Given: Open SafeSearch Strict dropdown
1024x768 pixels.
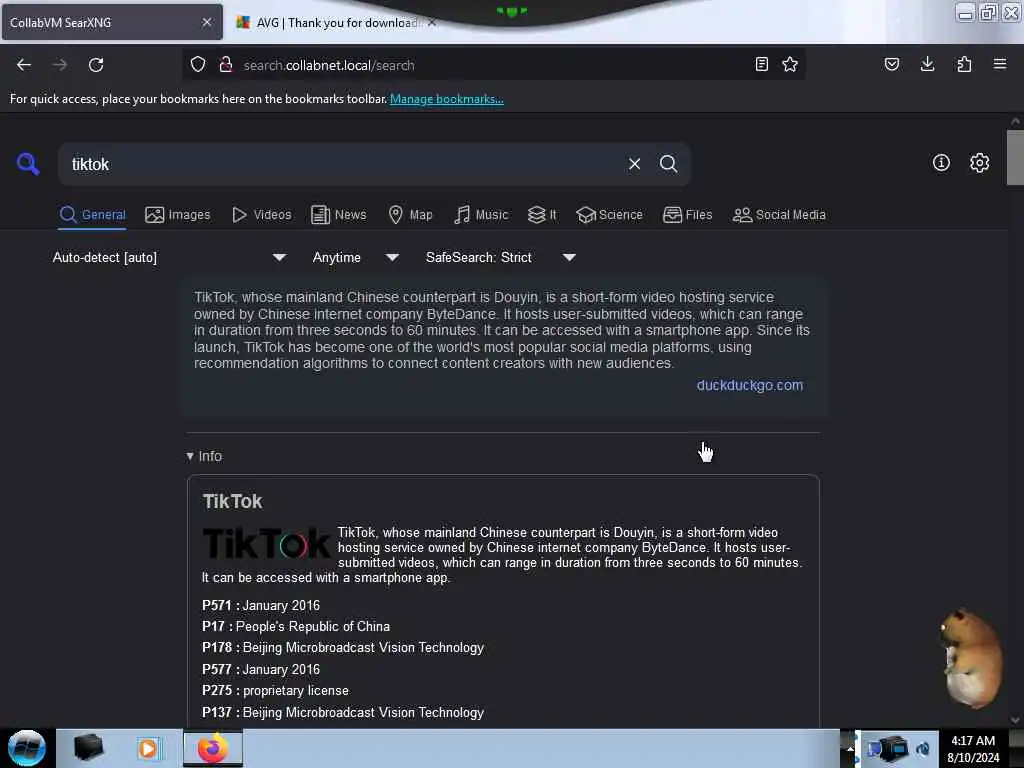Looking at the screenshot, I should coord(501,257).
